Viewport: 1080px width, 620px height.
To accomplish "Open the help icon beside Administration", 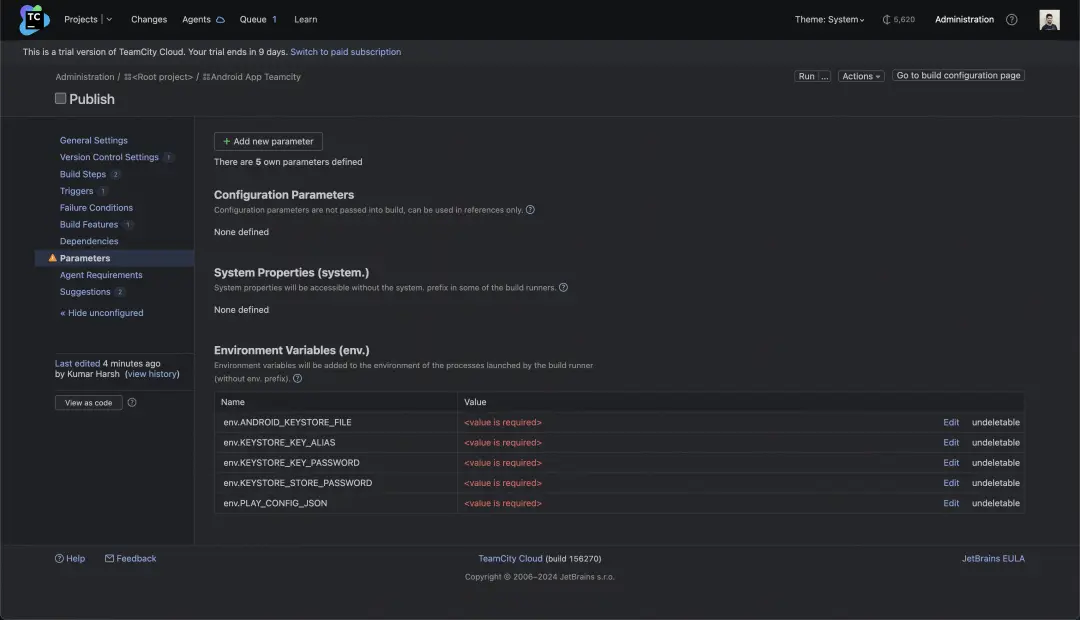I will [1011, 20].
